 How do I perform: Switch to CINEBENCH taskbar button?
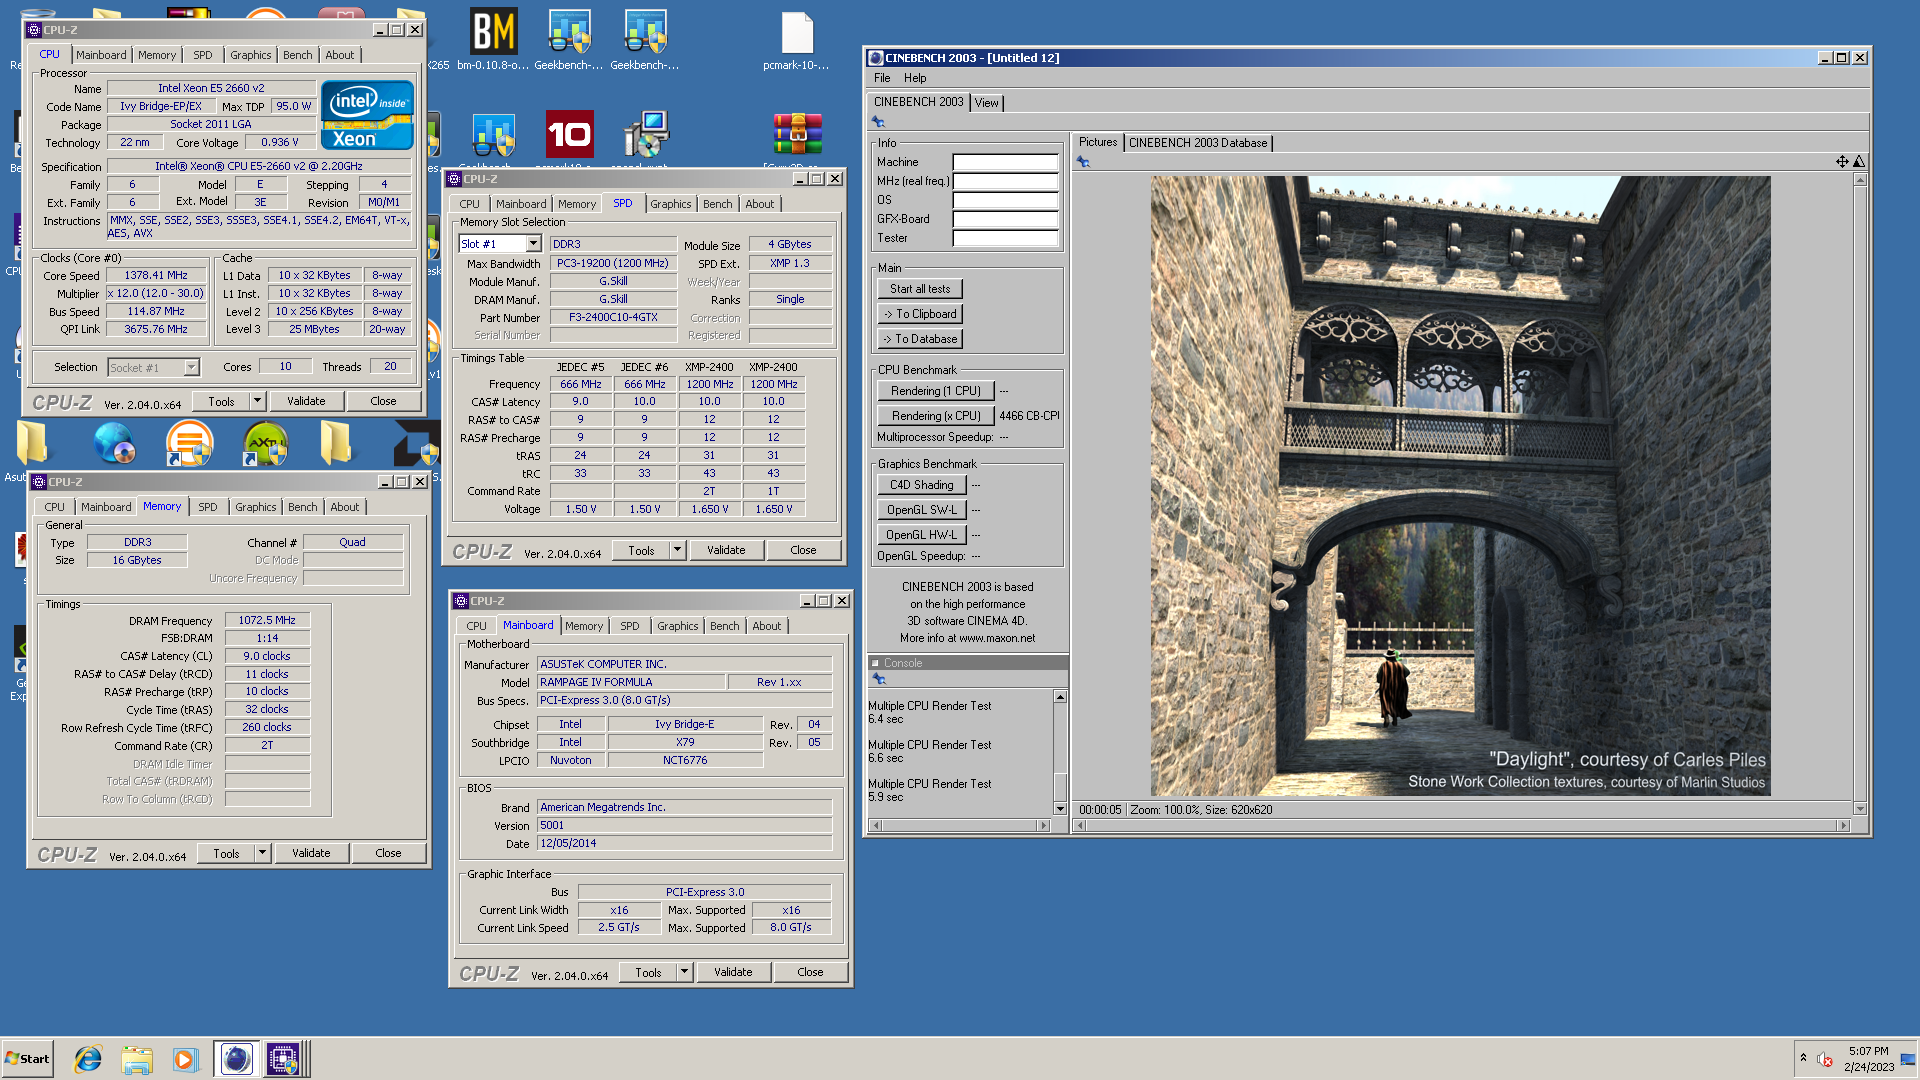(x=236, y=1058)
